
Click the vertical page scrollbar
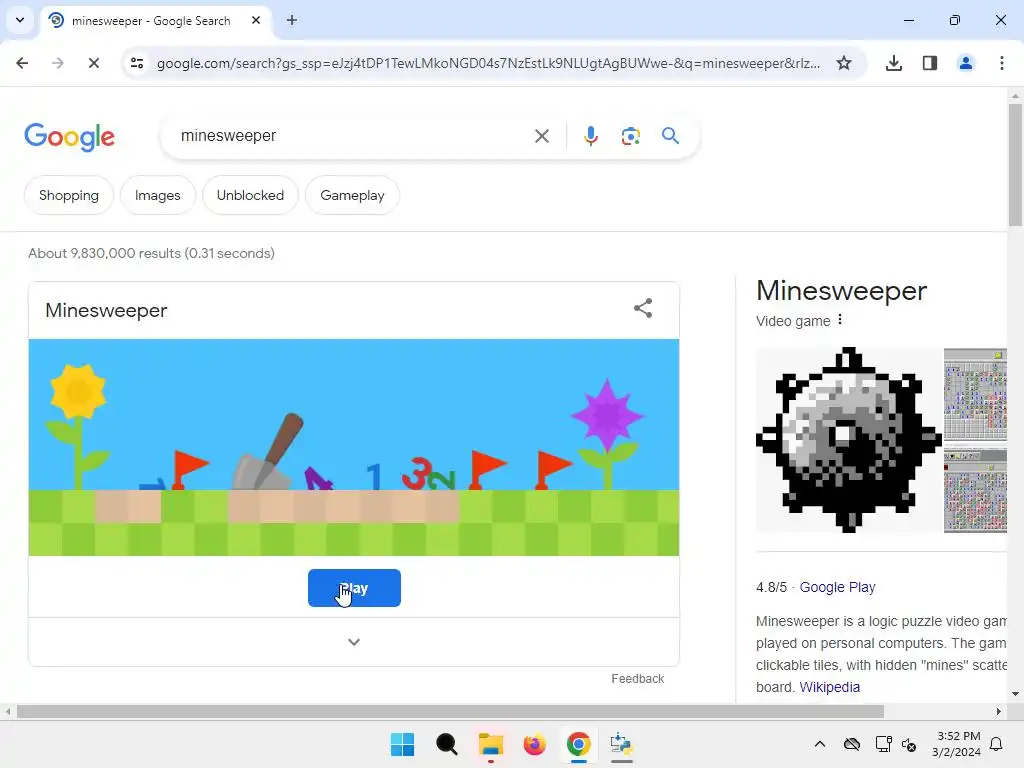pyautogui.click(x=1016, y=165)
